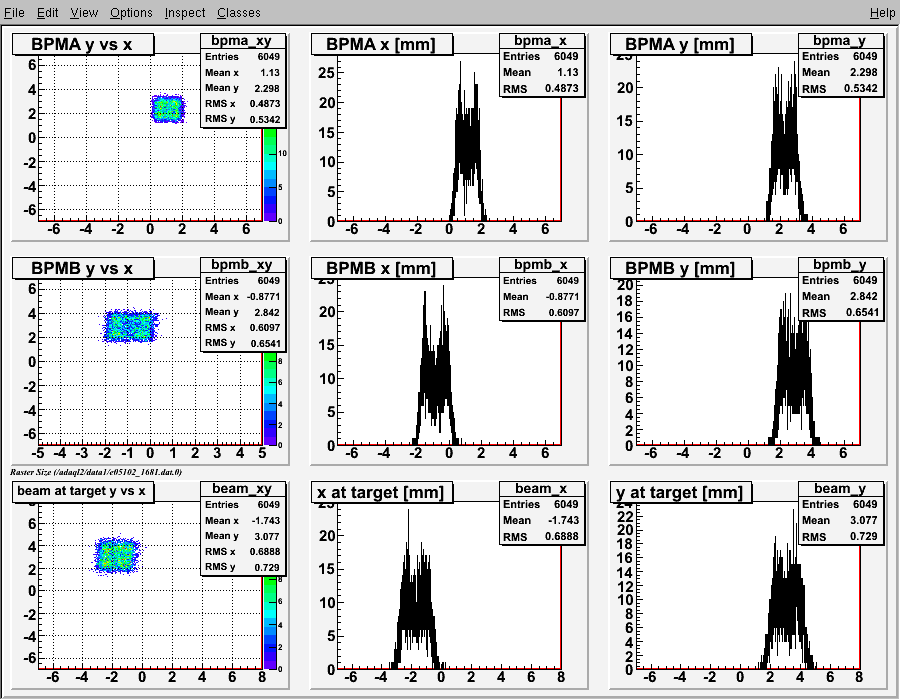Click the beam_x stats box header
This screenshot has height=700, width=900.
point(541,488)
